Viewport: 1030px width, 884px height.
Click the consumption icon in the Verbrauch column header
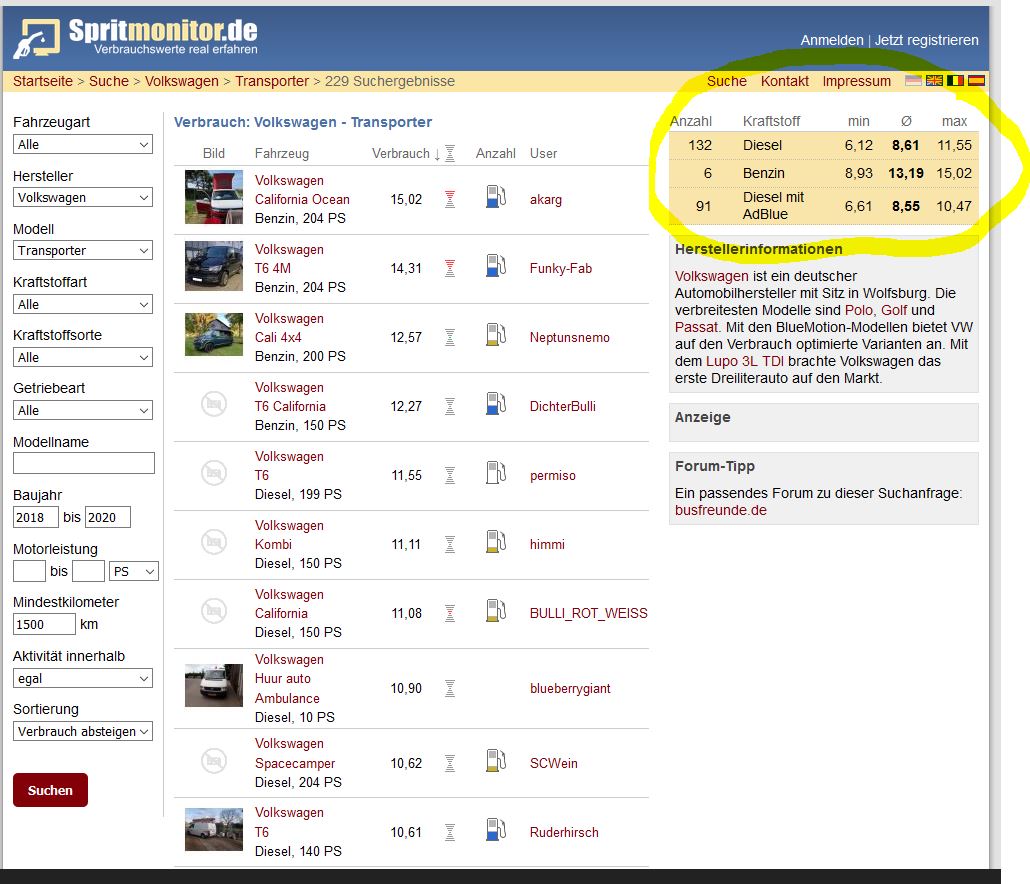(x=450, y=153)
